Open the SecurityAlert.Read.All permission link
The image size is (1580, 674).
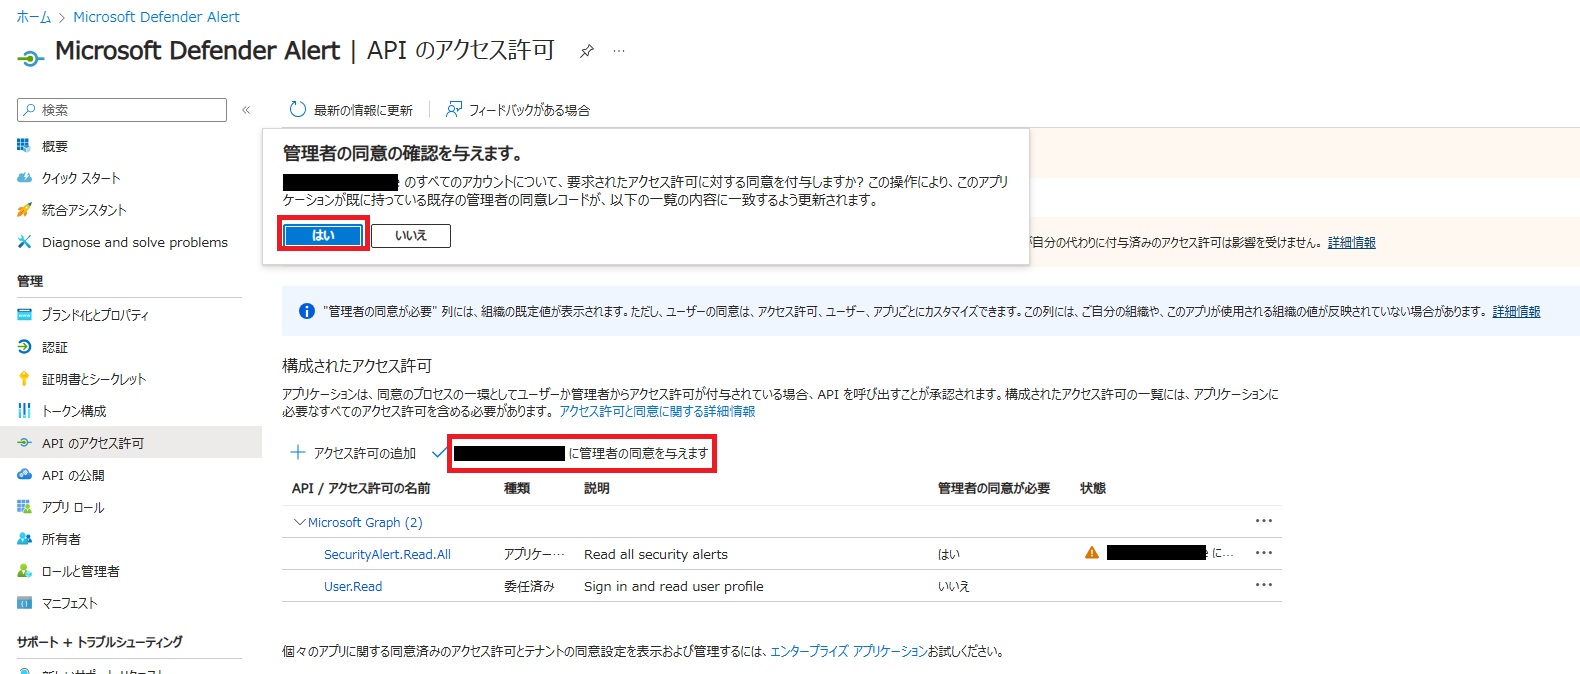[x=387, y=554]
